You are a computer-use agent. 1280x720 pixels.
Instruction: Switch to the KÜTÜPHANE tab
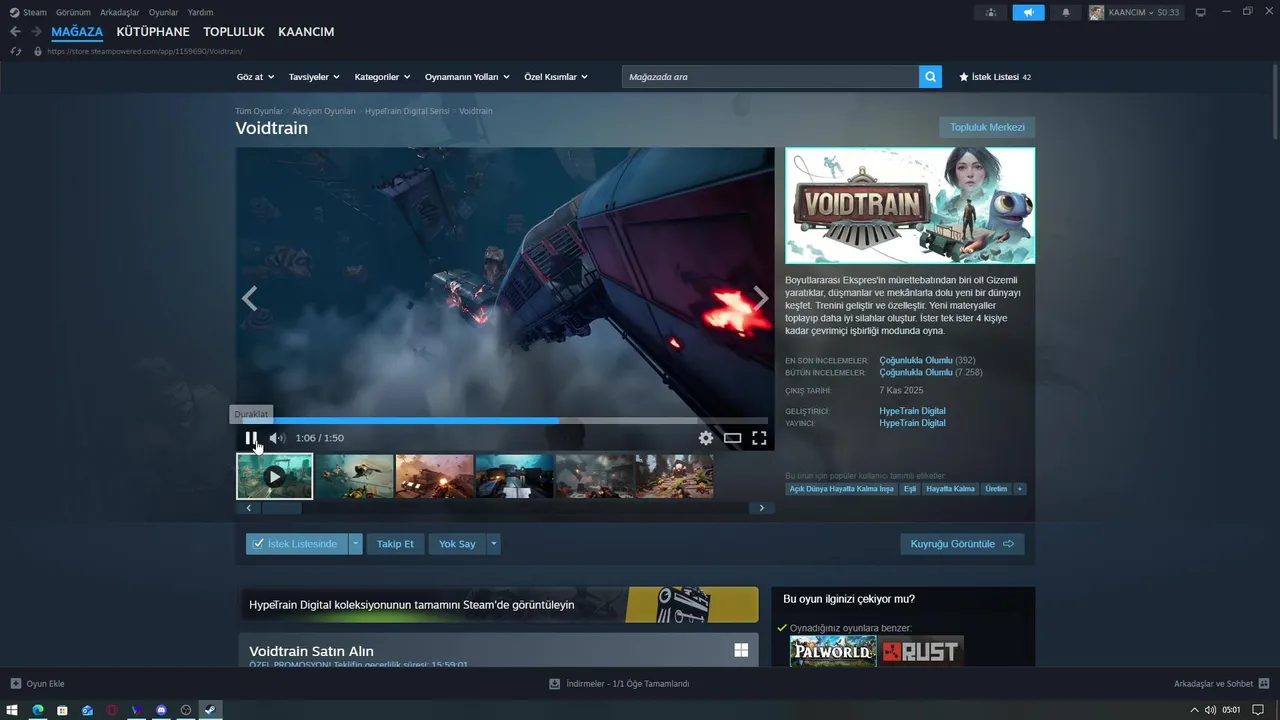click(x=153, y=32)
